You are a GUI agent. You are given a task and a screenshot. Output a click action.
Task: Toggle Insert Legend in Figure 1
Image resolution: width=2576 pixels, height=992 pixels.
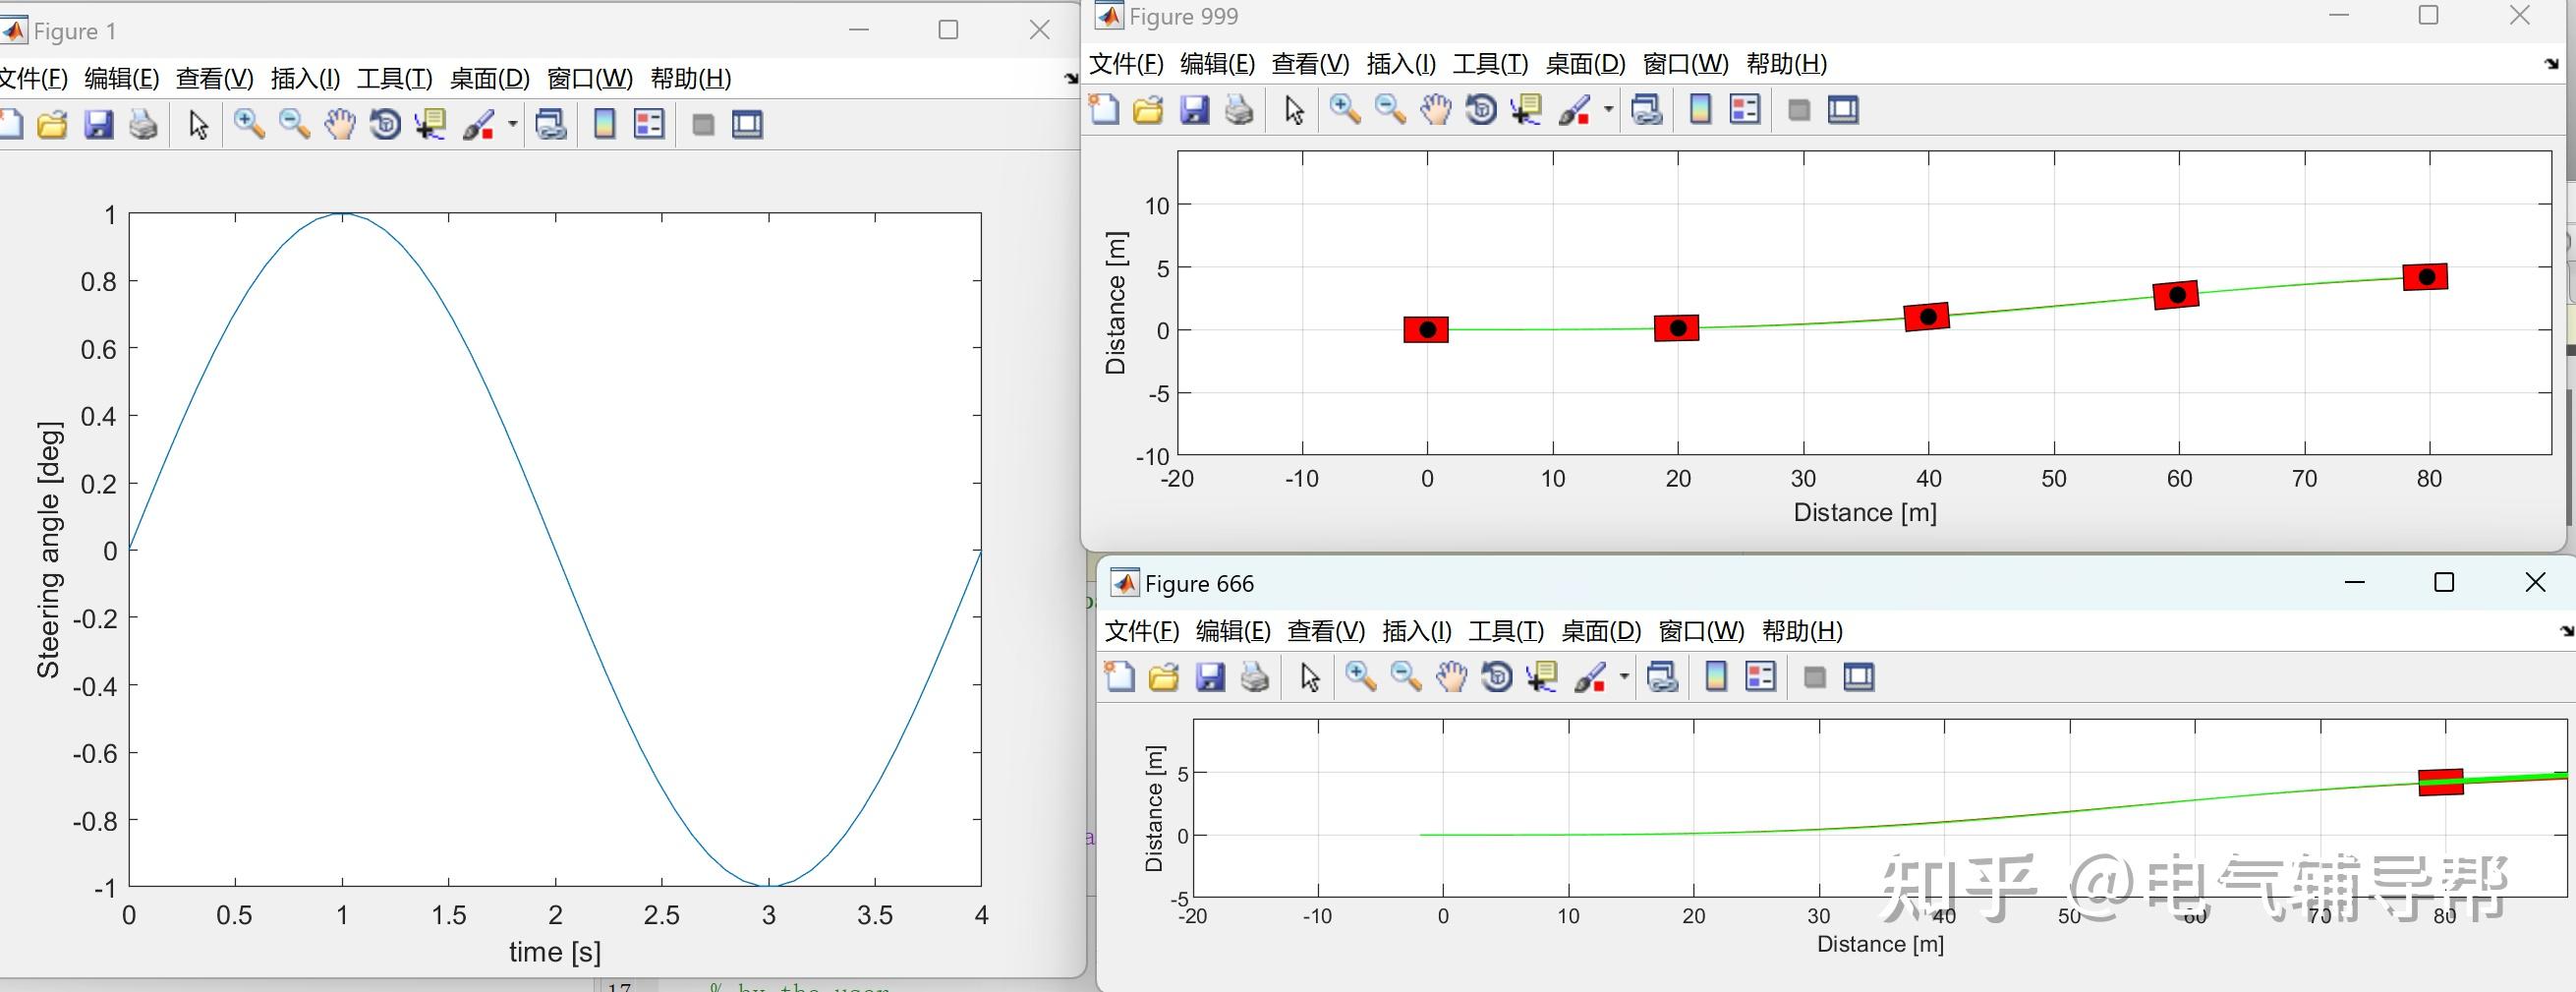pyautogui.click(x=649, y=124)
